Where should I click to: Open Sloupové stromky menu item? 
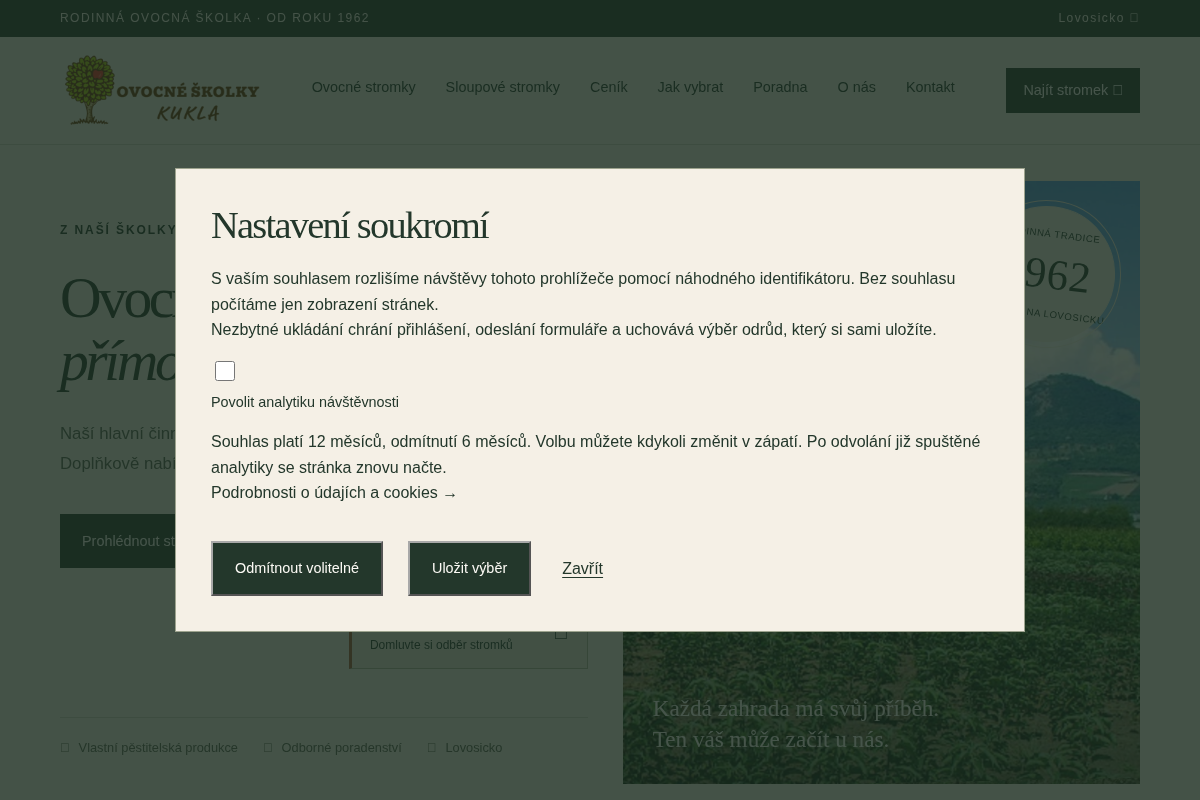tap(502, 87)
